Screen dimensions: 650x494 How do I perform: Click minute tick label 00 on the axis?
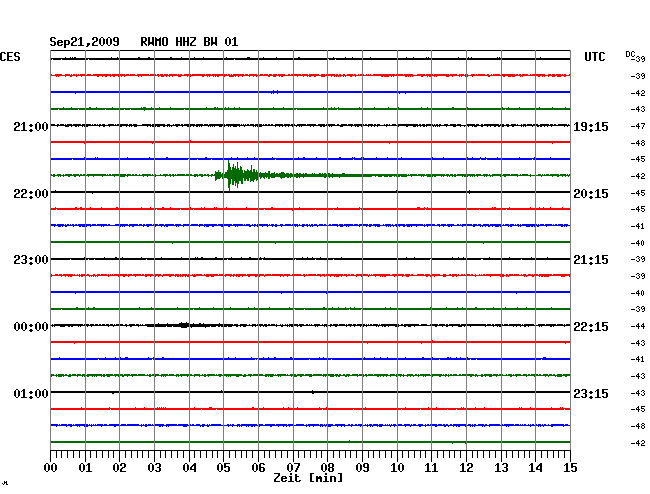pos(51,468)
